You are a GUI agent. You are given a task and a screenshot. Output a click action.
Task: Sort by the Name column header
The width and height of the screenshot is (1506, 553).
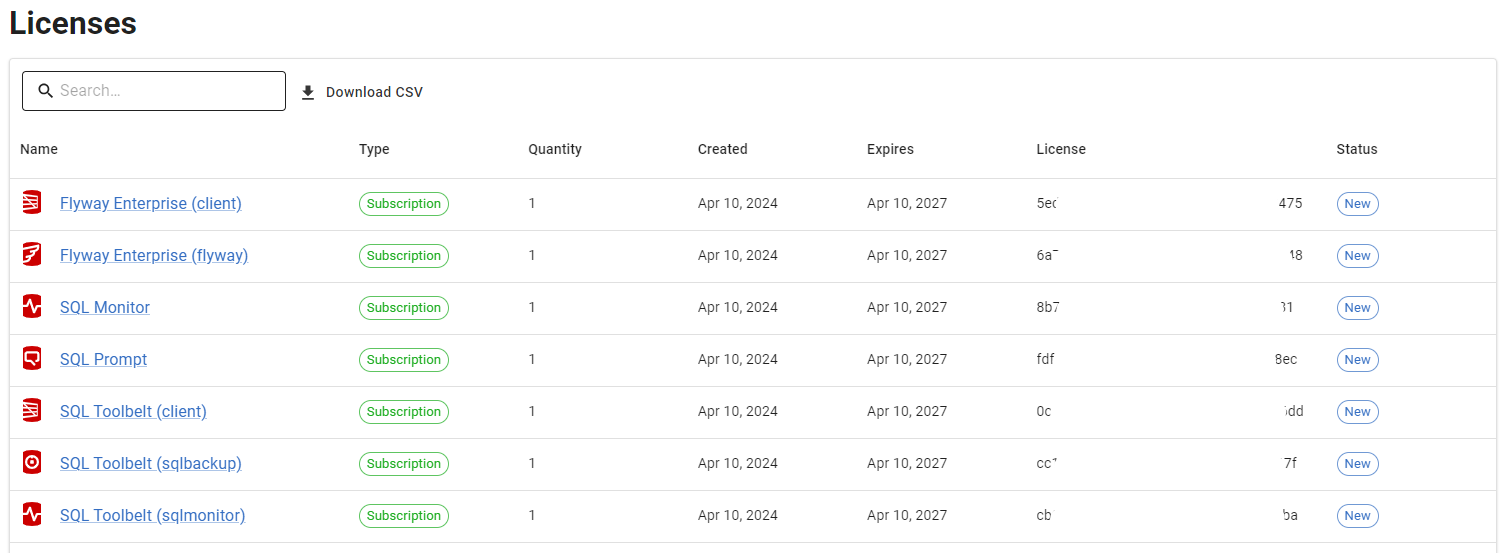(x=39, y=149)
